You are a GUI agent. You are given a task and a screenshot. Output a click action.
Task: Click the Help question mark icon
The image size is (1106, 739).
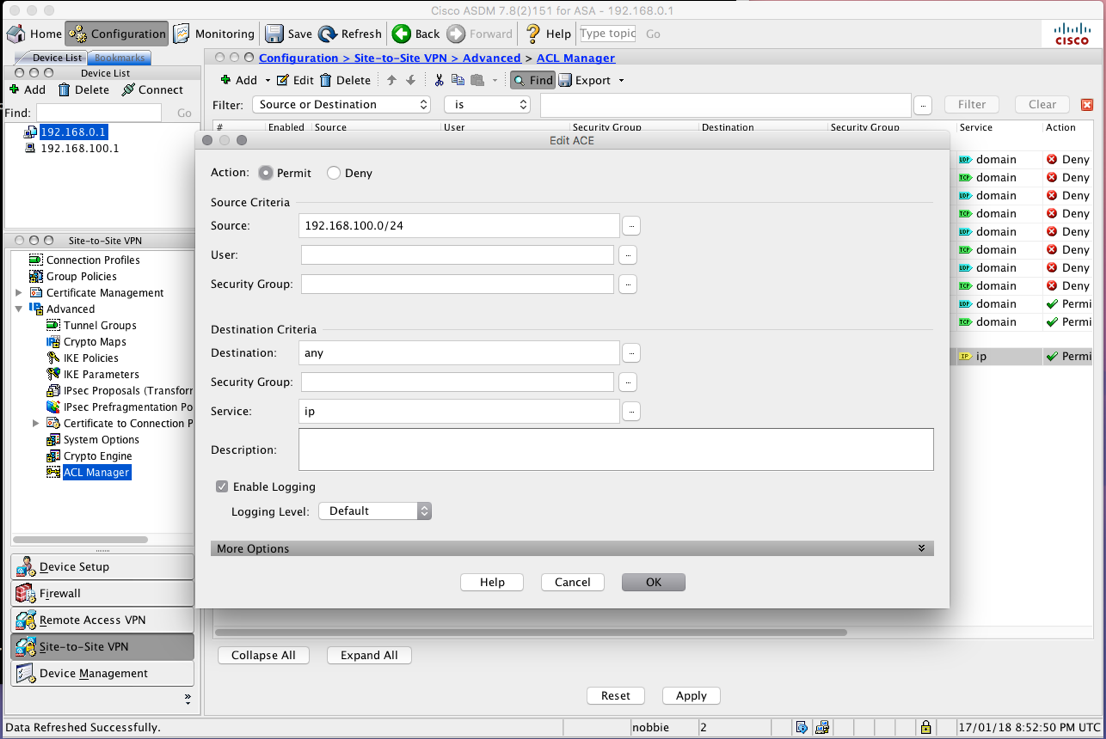(x=533, y=34)
